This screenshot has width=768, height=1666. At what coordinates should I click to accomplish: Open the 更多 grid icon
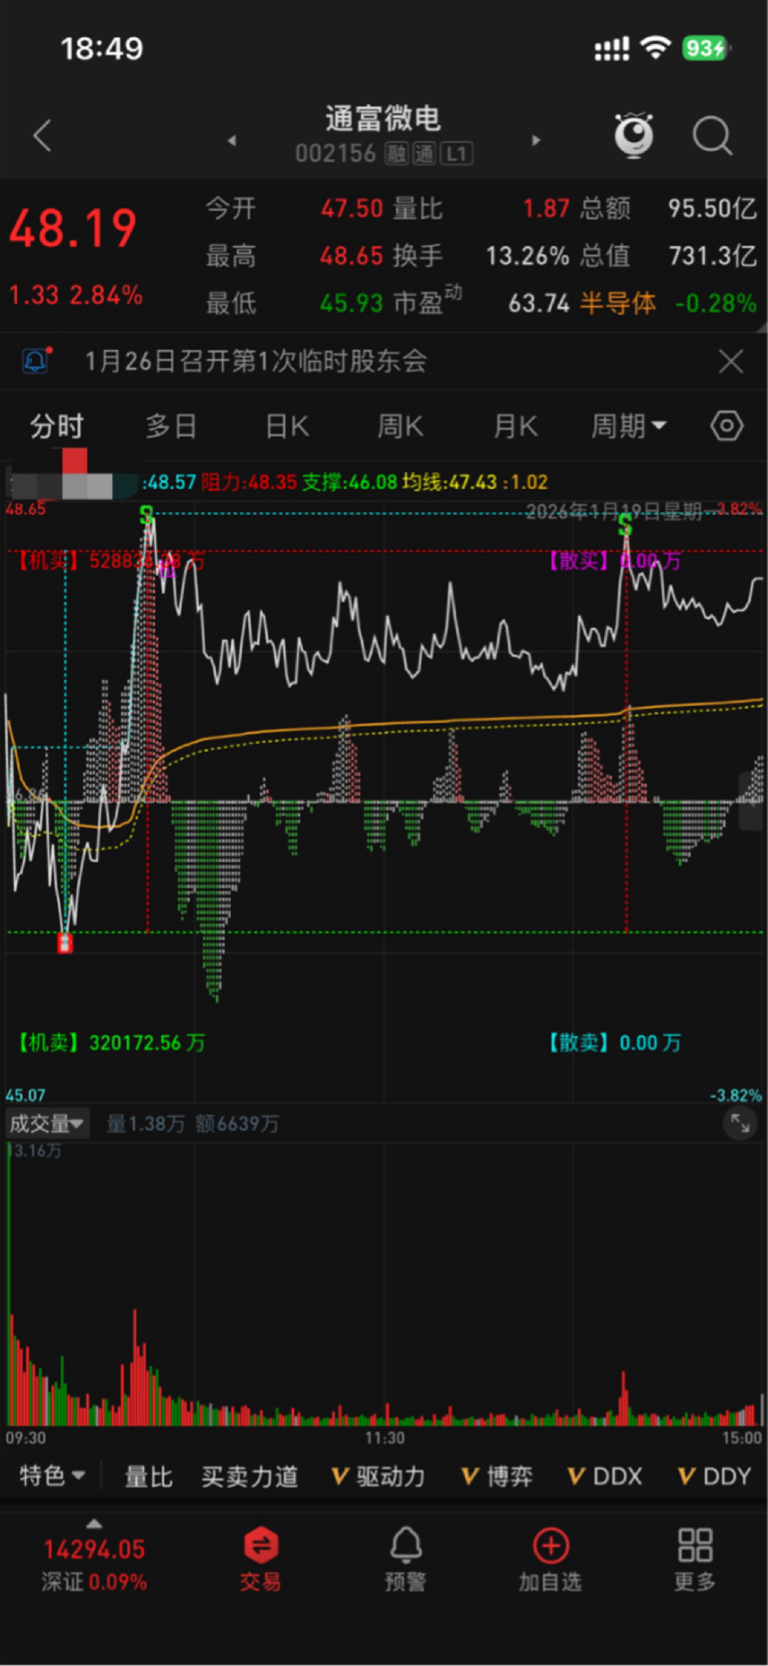695,1558
